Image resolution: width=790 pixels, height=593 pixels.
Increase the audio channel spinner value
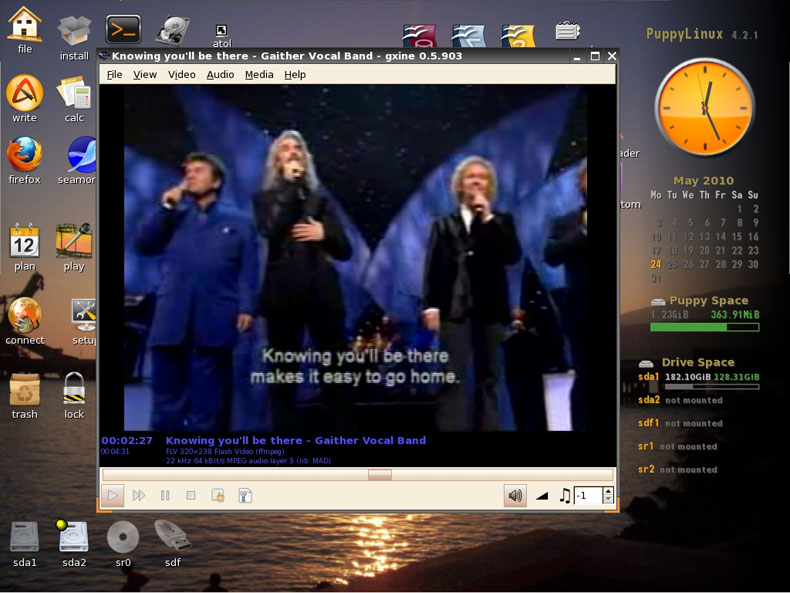[x=608, y=491]
